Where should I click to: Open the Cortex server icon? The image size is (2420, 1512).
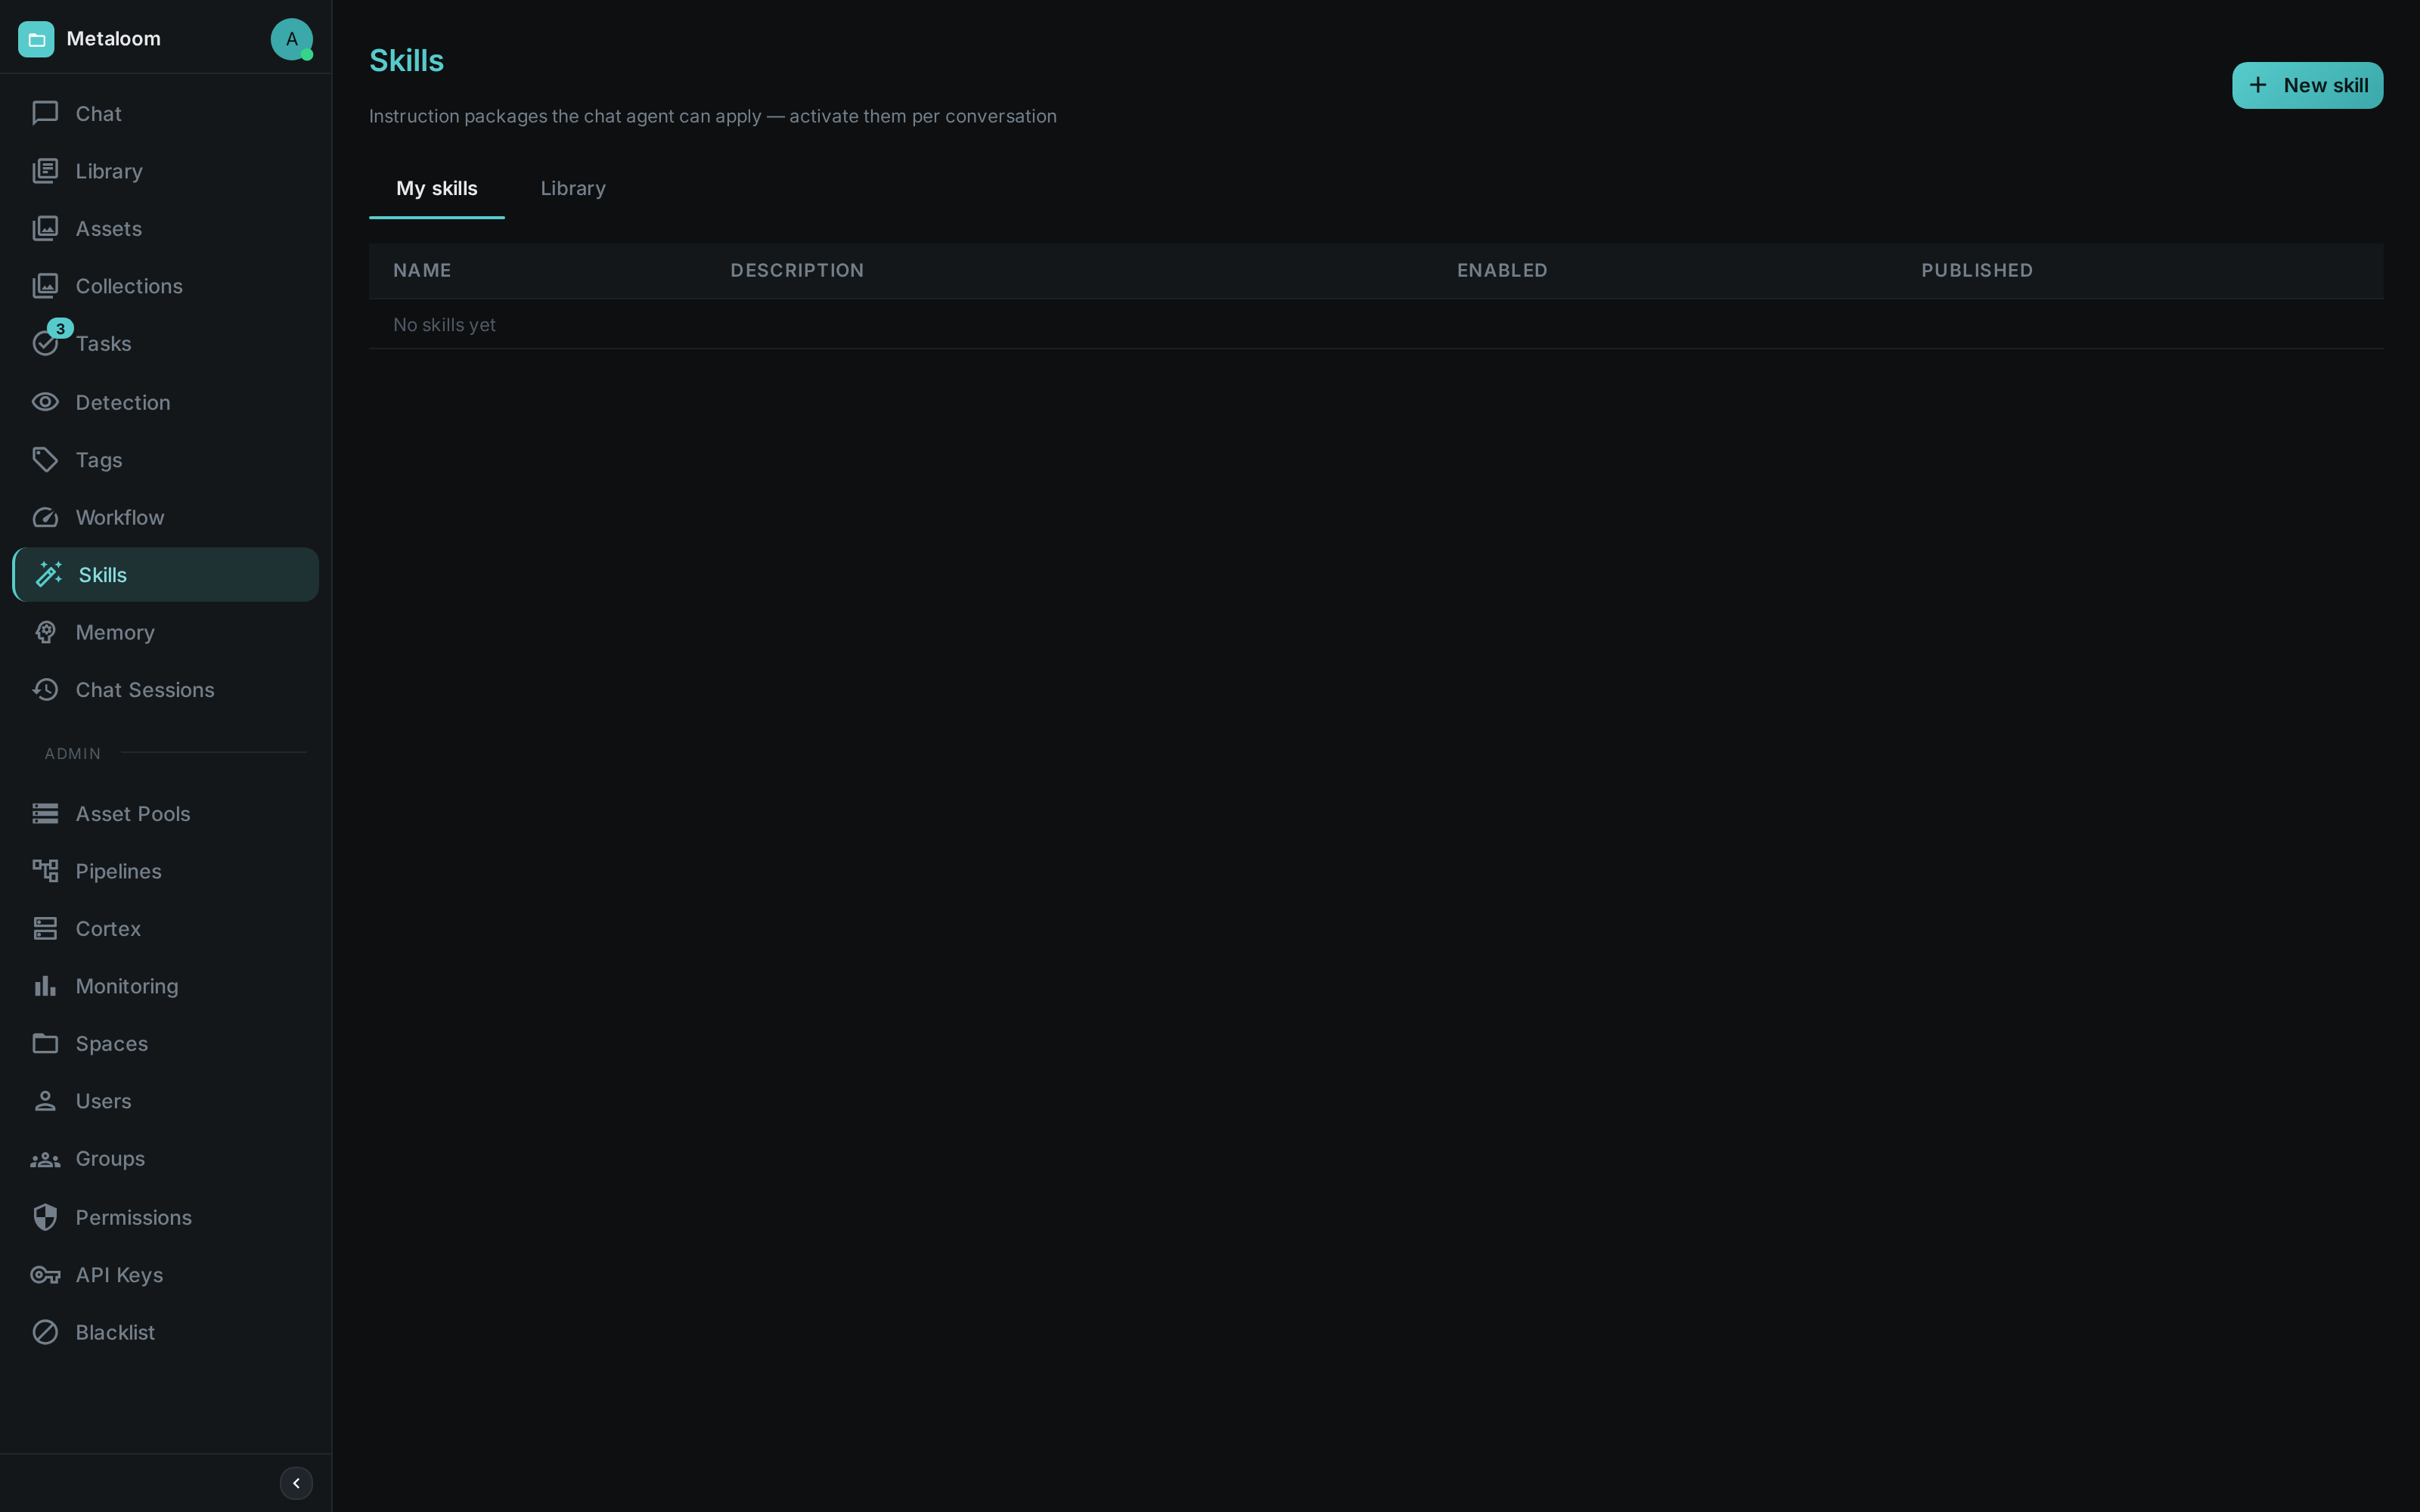tap(45, 929)
